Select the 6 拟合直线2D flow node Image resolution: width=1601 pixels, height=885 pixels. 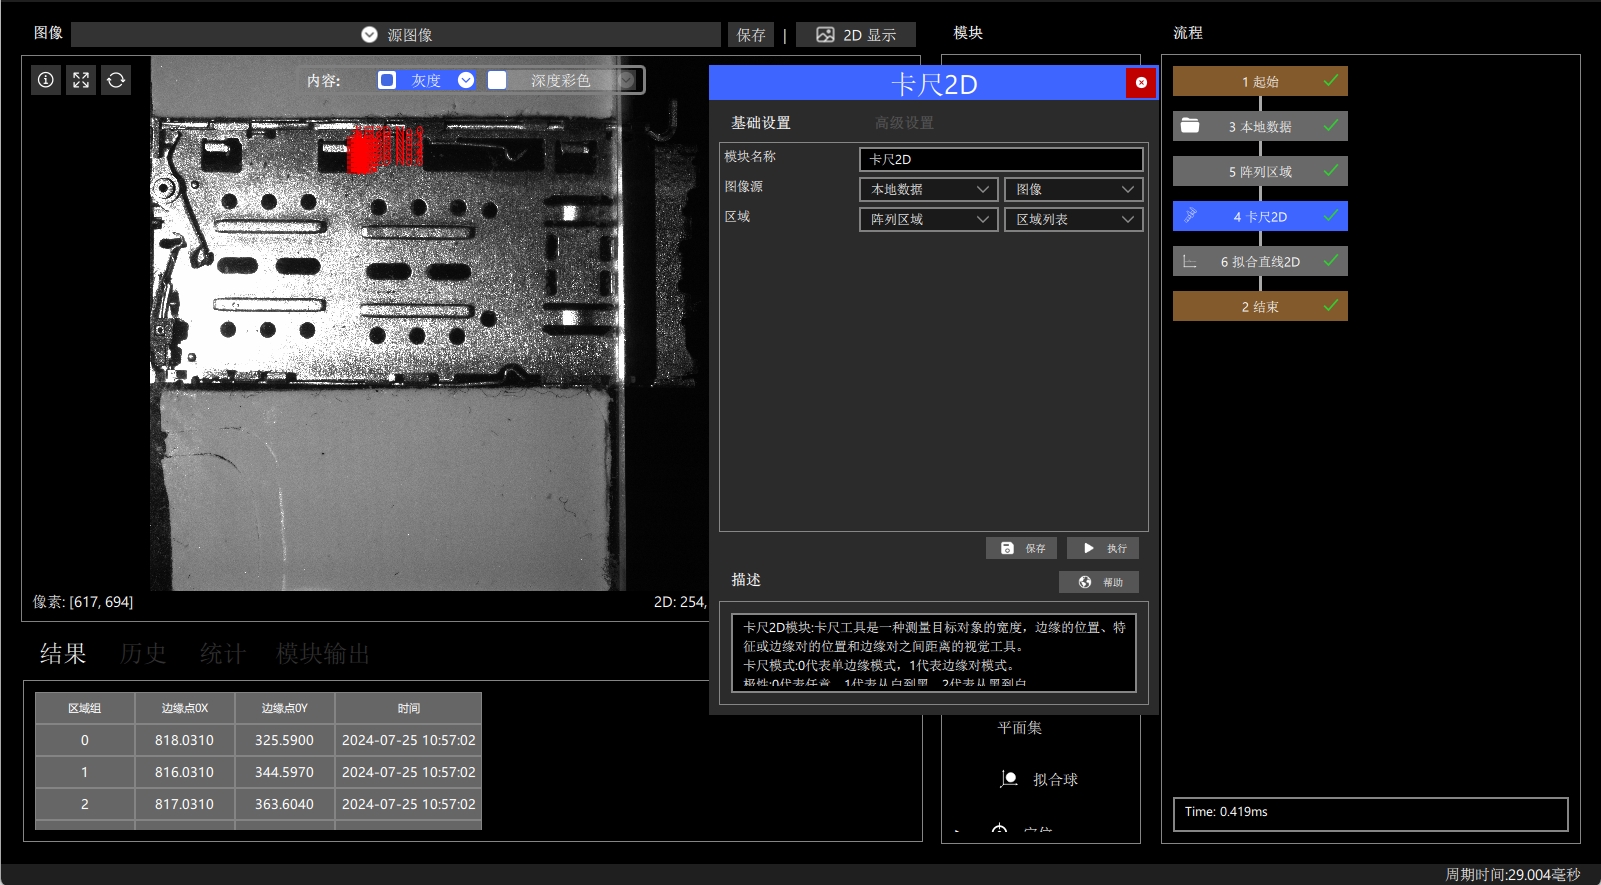pos(1260,261)
